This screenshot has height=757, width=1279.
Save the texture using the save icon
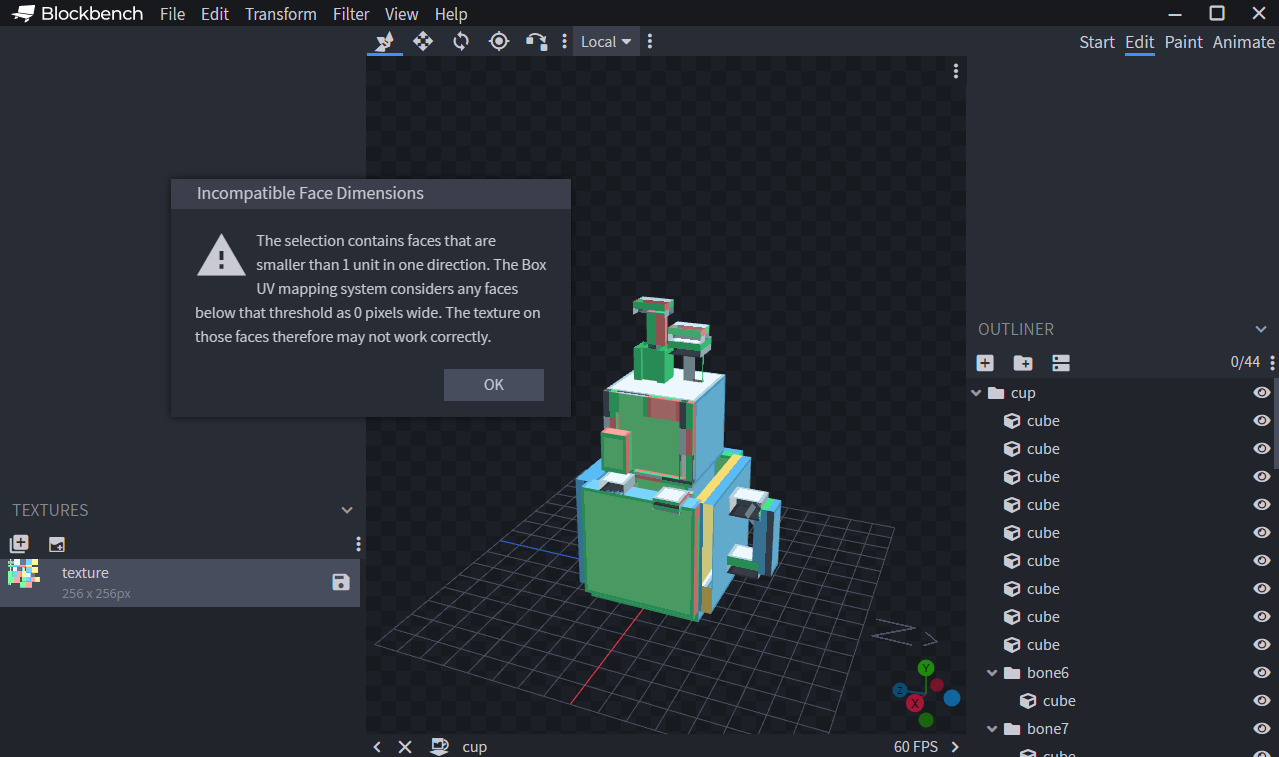pos(341,580)
